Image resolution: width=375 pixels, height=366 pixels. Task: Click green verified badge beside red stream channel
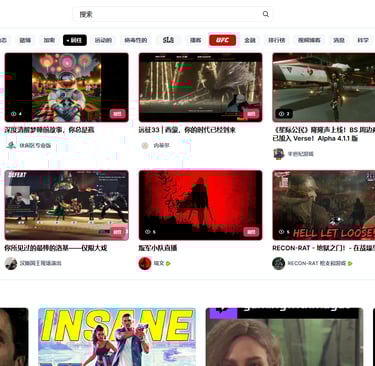point(168,263)
